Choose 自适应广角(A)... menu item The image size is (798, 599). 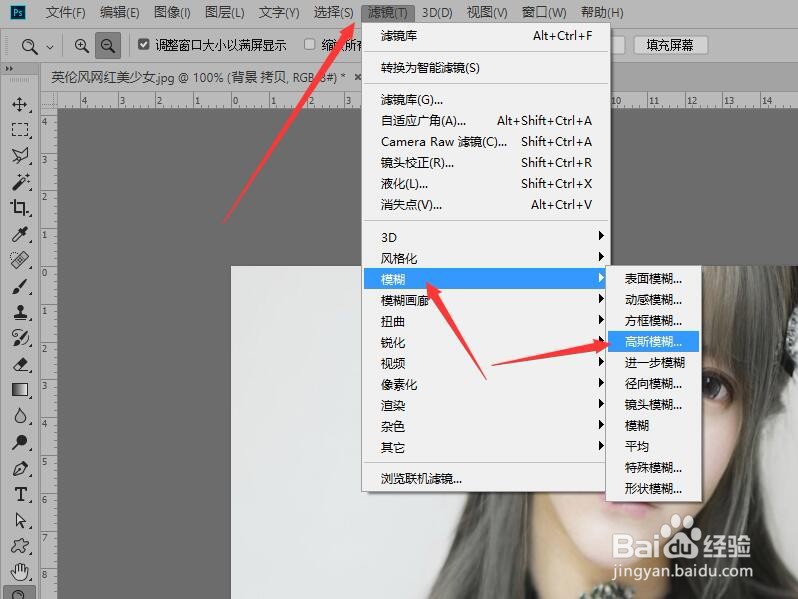[486, 121]
